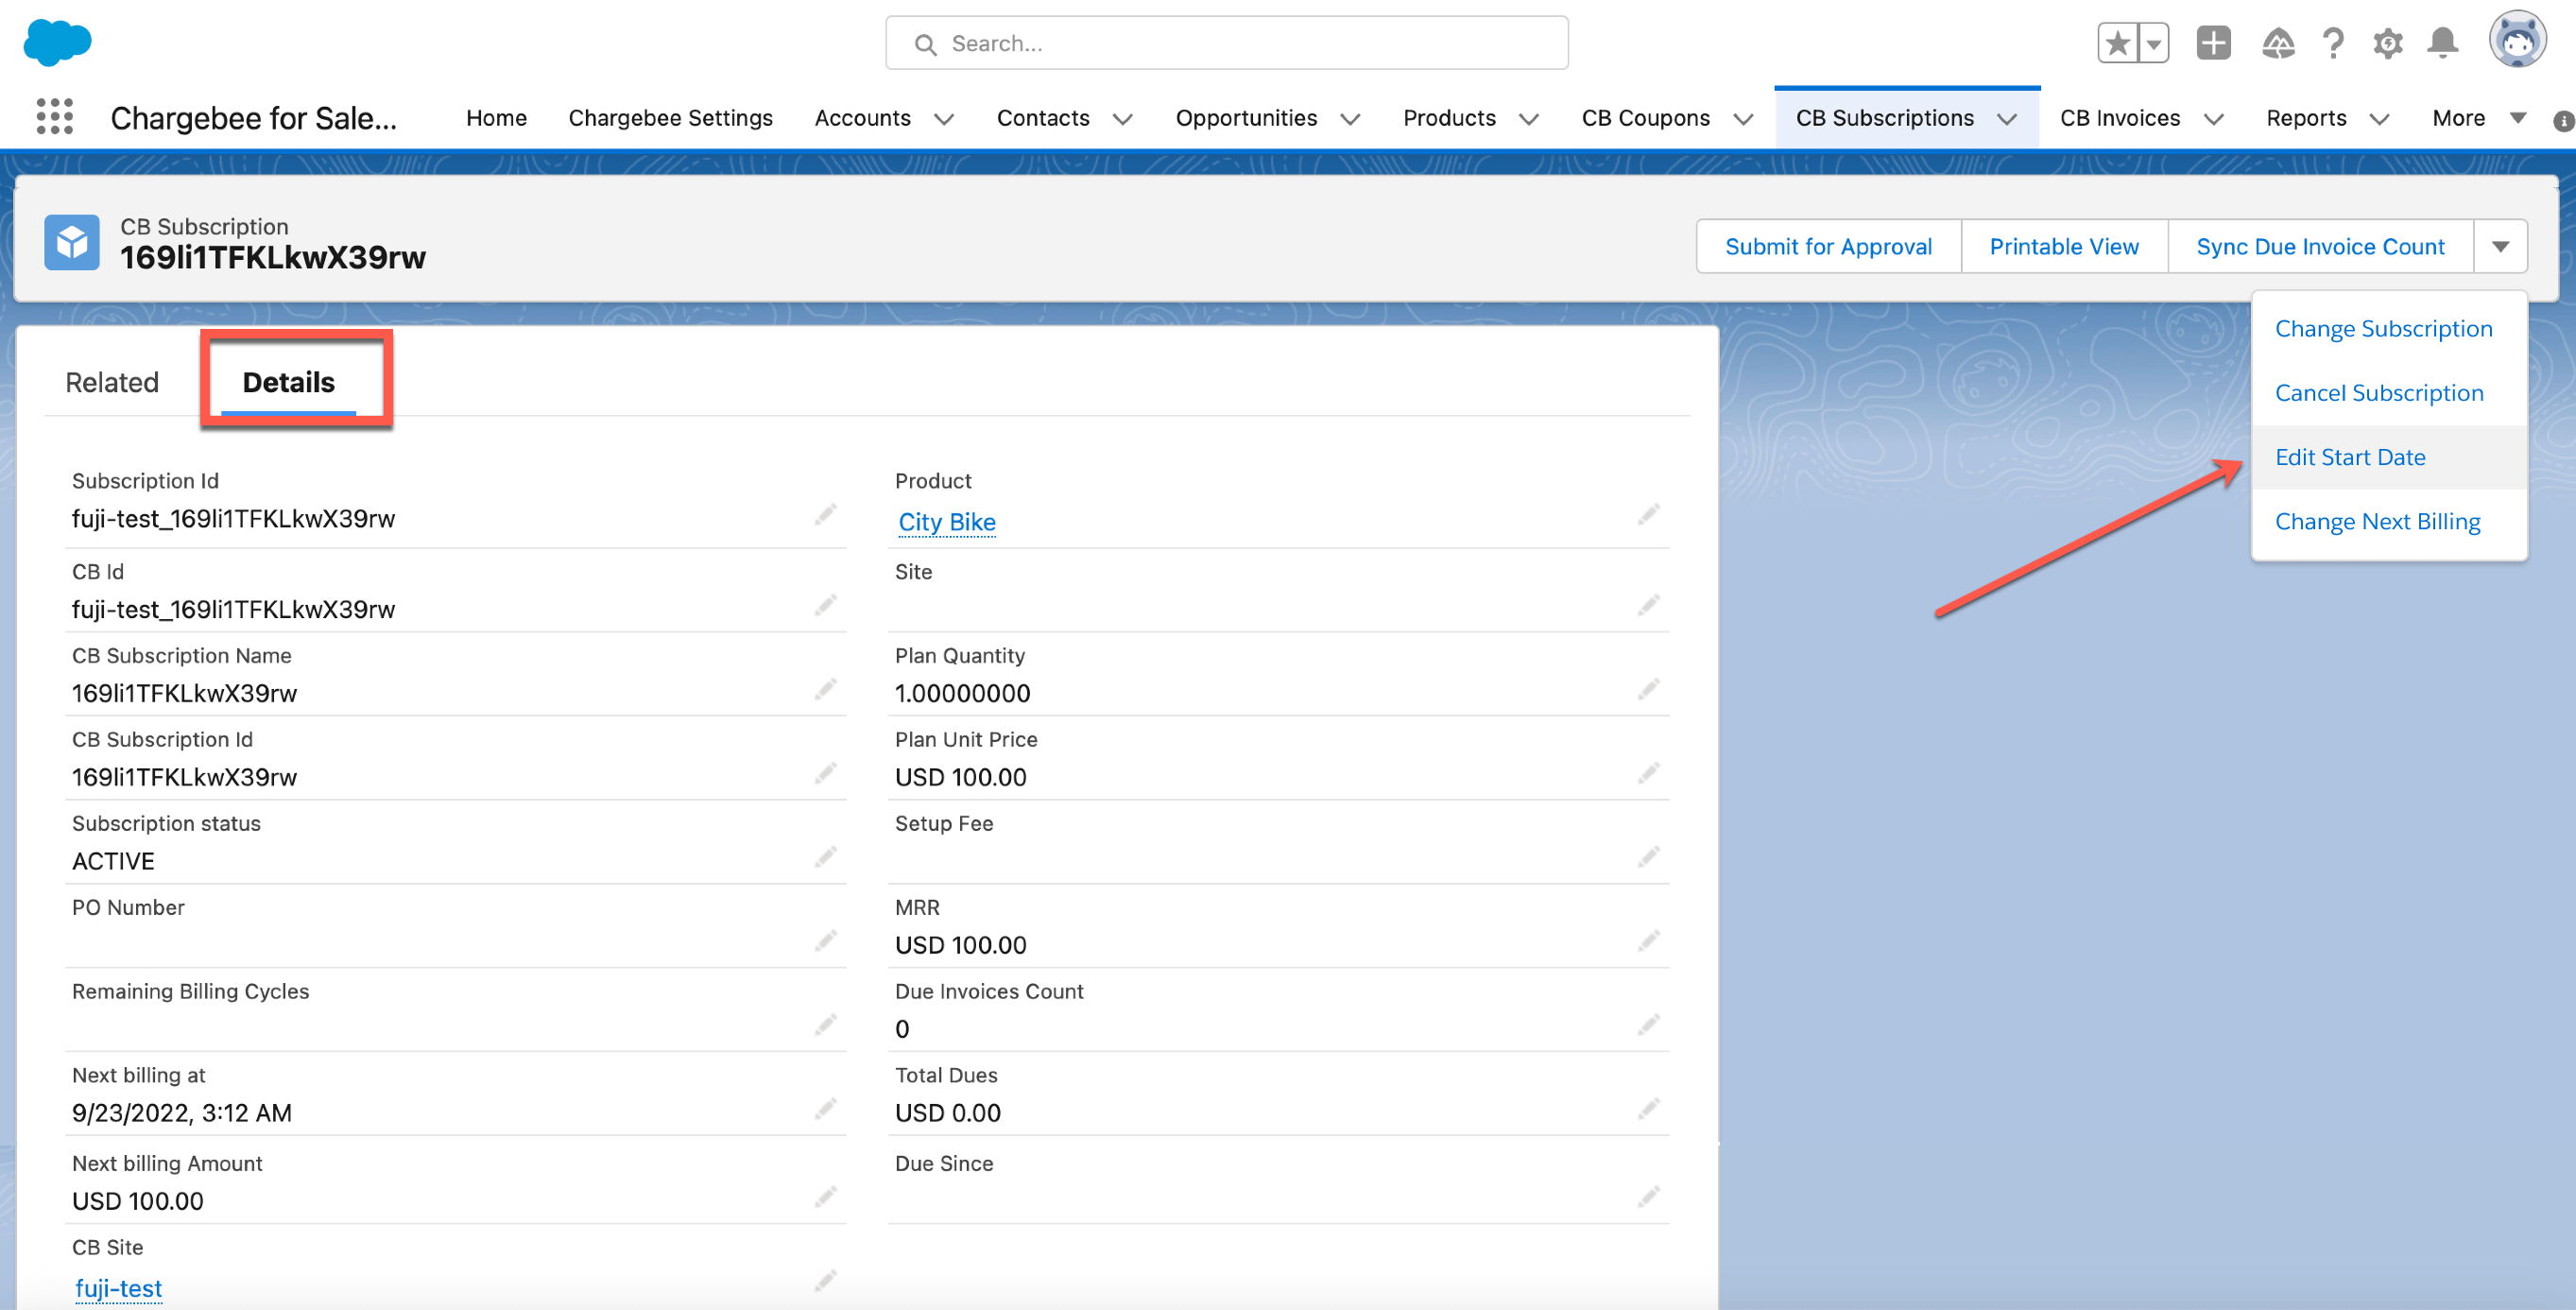
Task: Click the Salesforce cloud logo
Action: click(x=57, y=42)
